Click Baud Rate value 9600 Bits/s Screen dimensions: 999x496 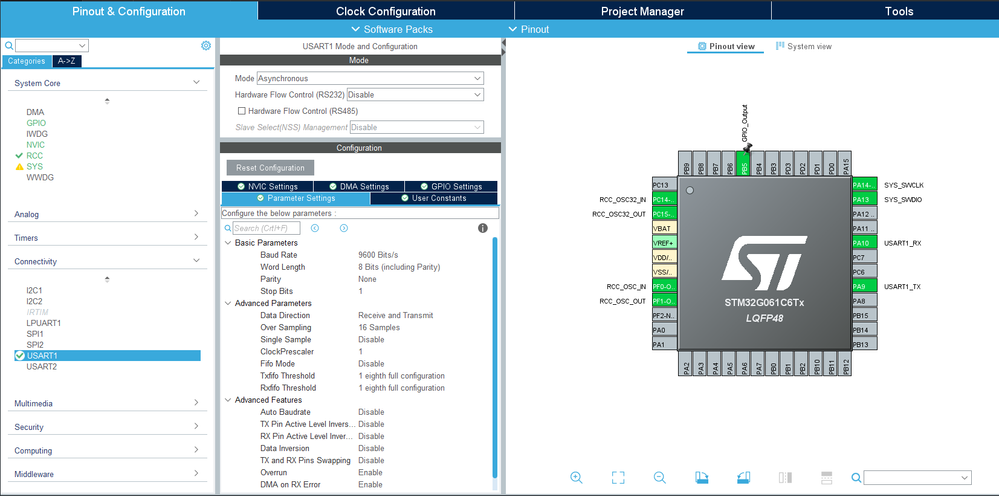coord(378,255)
